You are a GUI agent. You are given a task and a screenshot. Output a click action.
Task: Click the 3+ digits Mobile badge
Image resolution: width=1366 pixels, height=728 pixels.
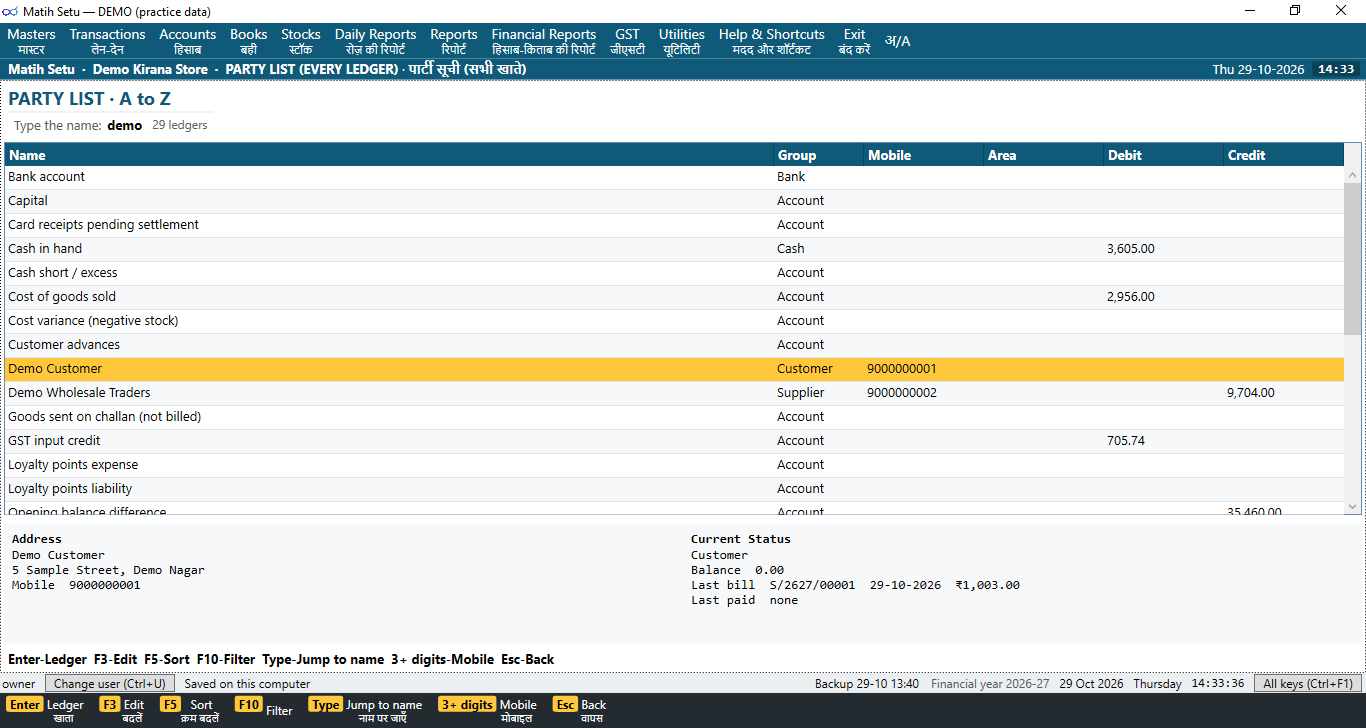pyautogui.click(x=487, y=711)
